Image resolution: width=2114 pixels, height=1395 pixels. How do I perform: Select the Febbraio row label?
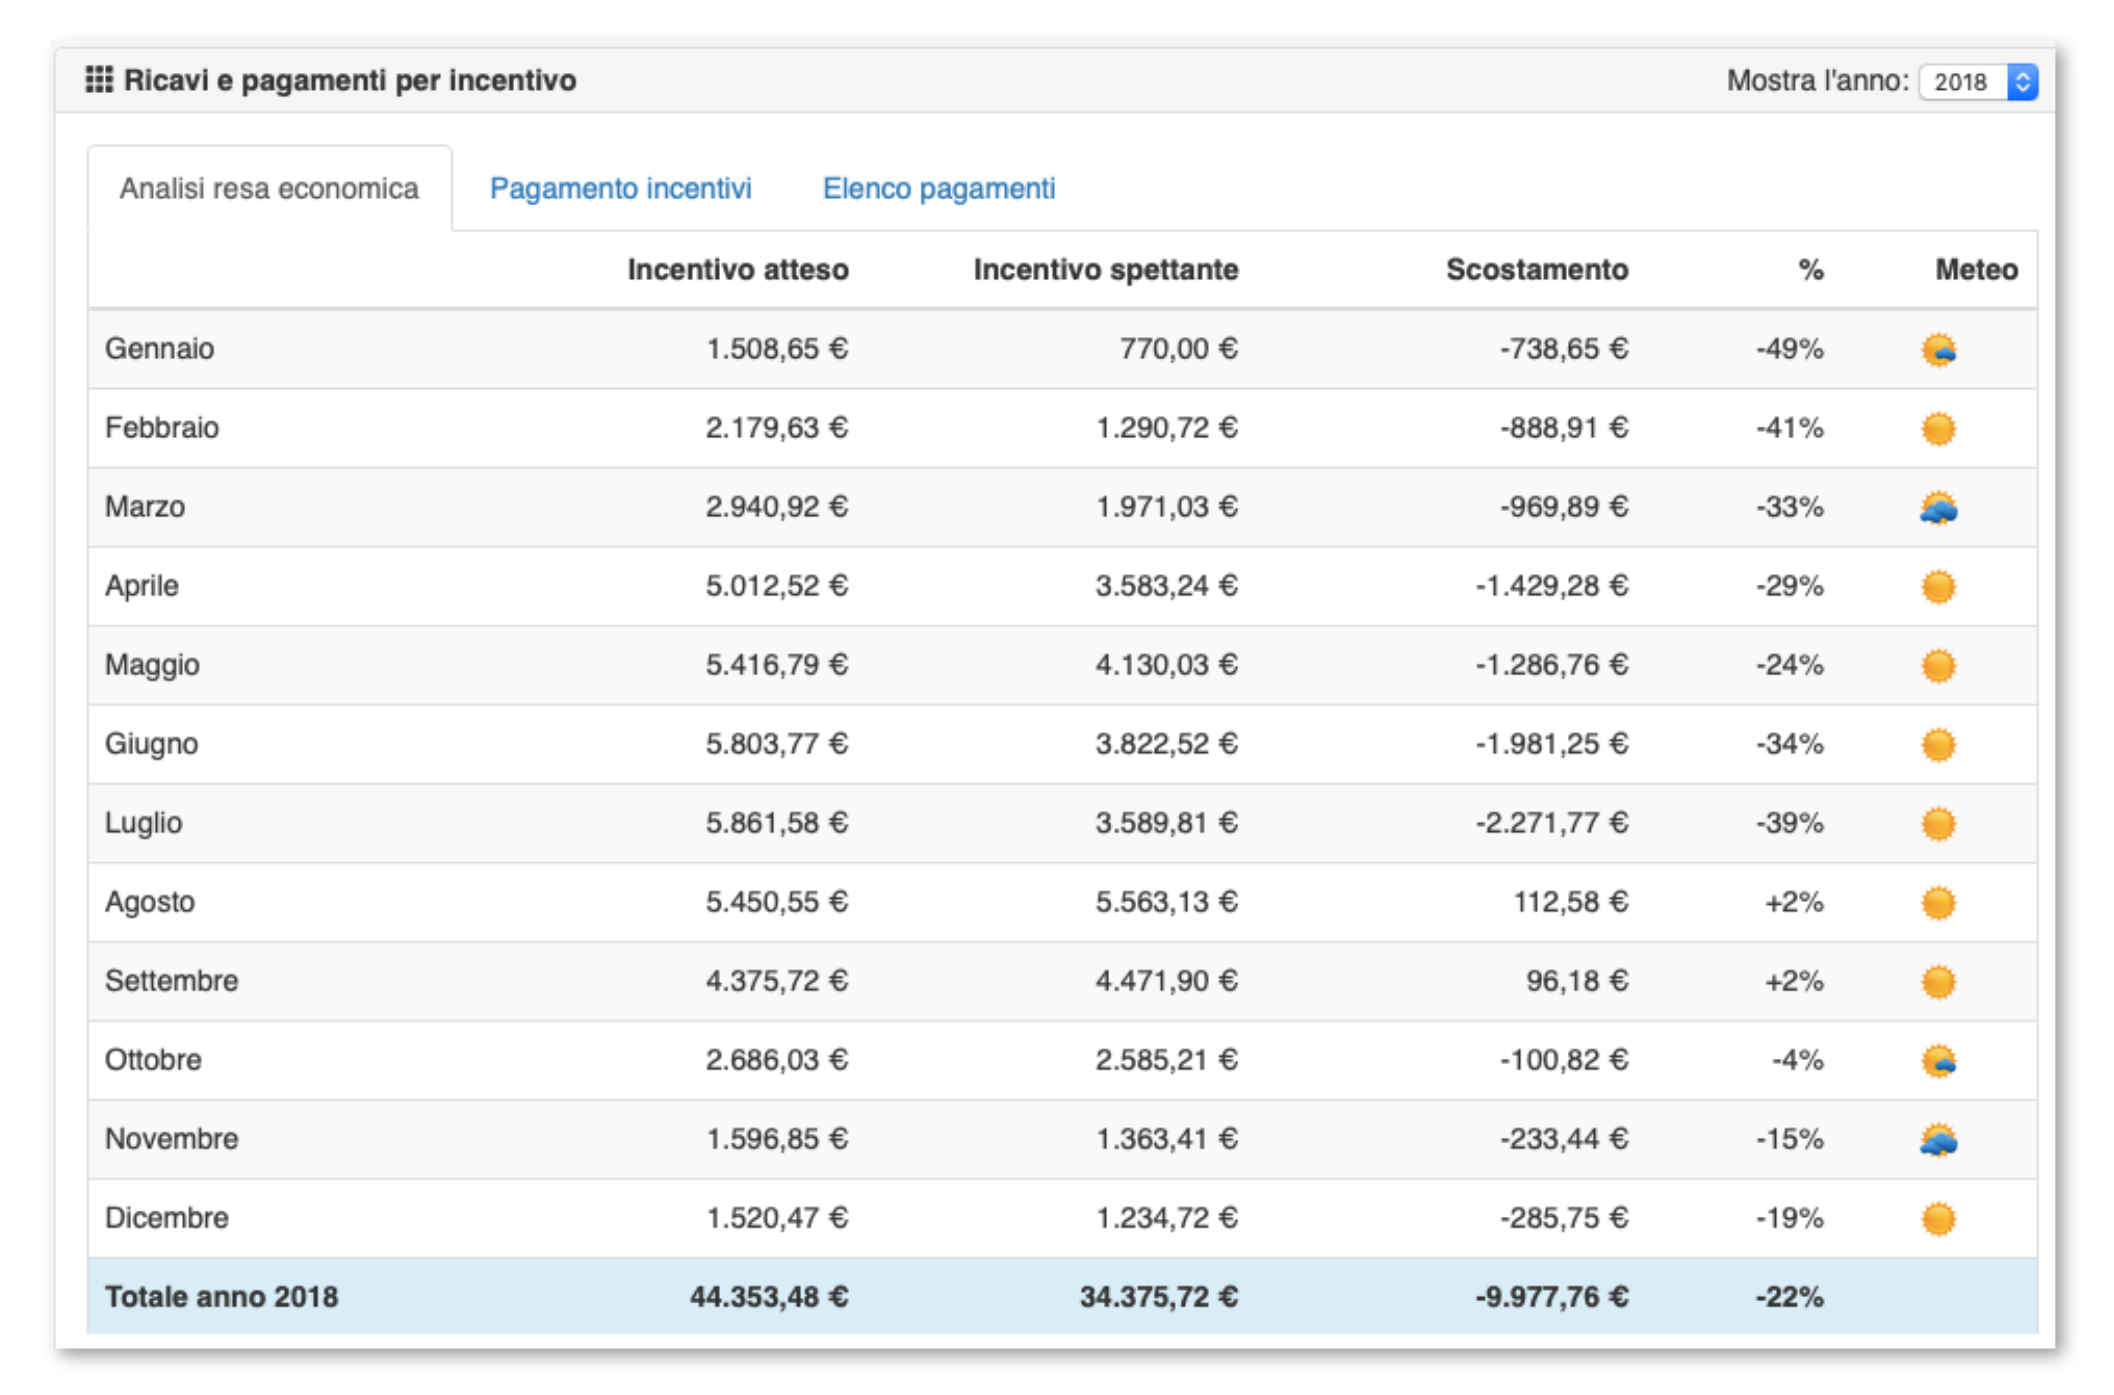click(x=162, y=427)
